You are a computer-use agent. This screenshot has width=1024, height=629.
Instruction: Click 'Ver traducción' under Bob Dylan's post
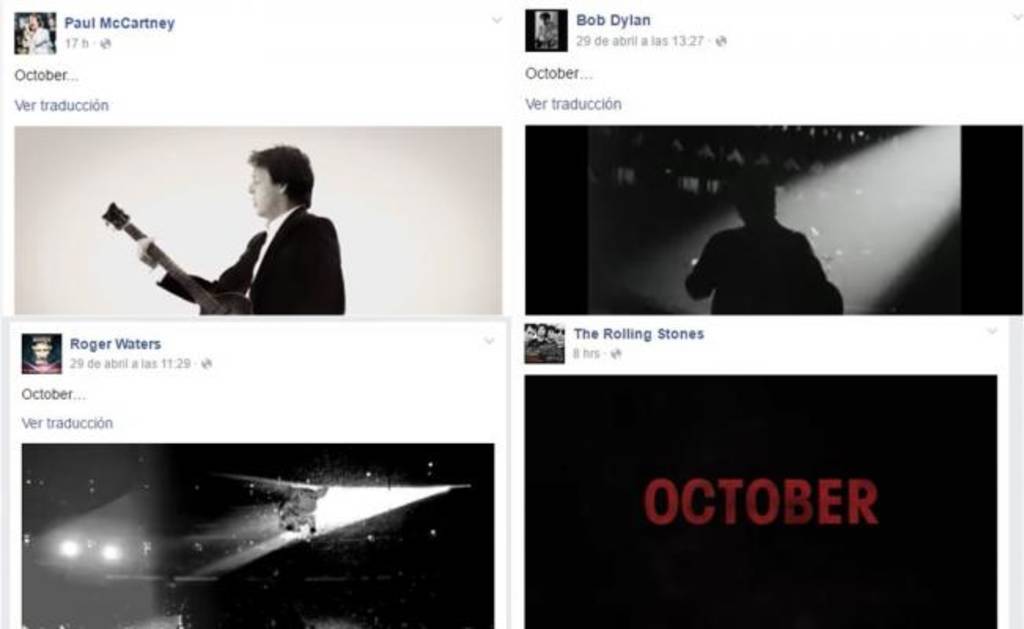(573, 104)
